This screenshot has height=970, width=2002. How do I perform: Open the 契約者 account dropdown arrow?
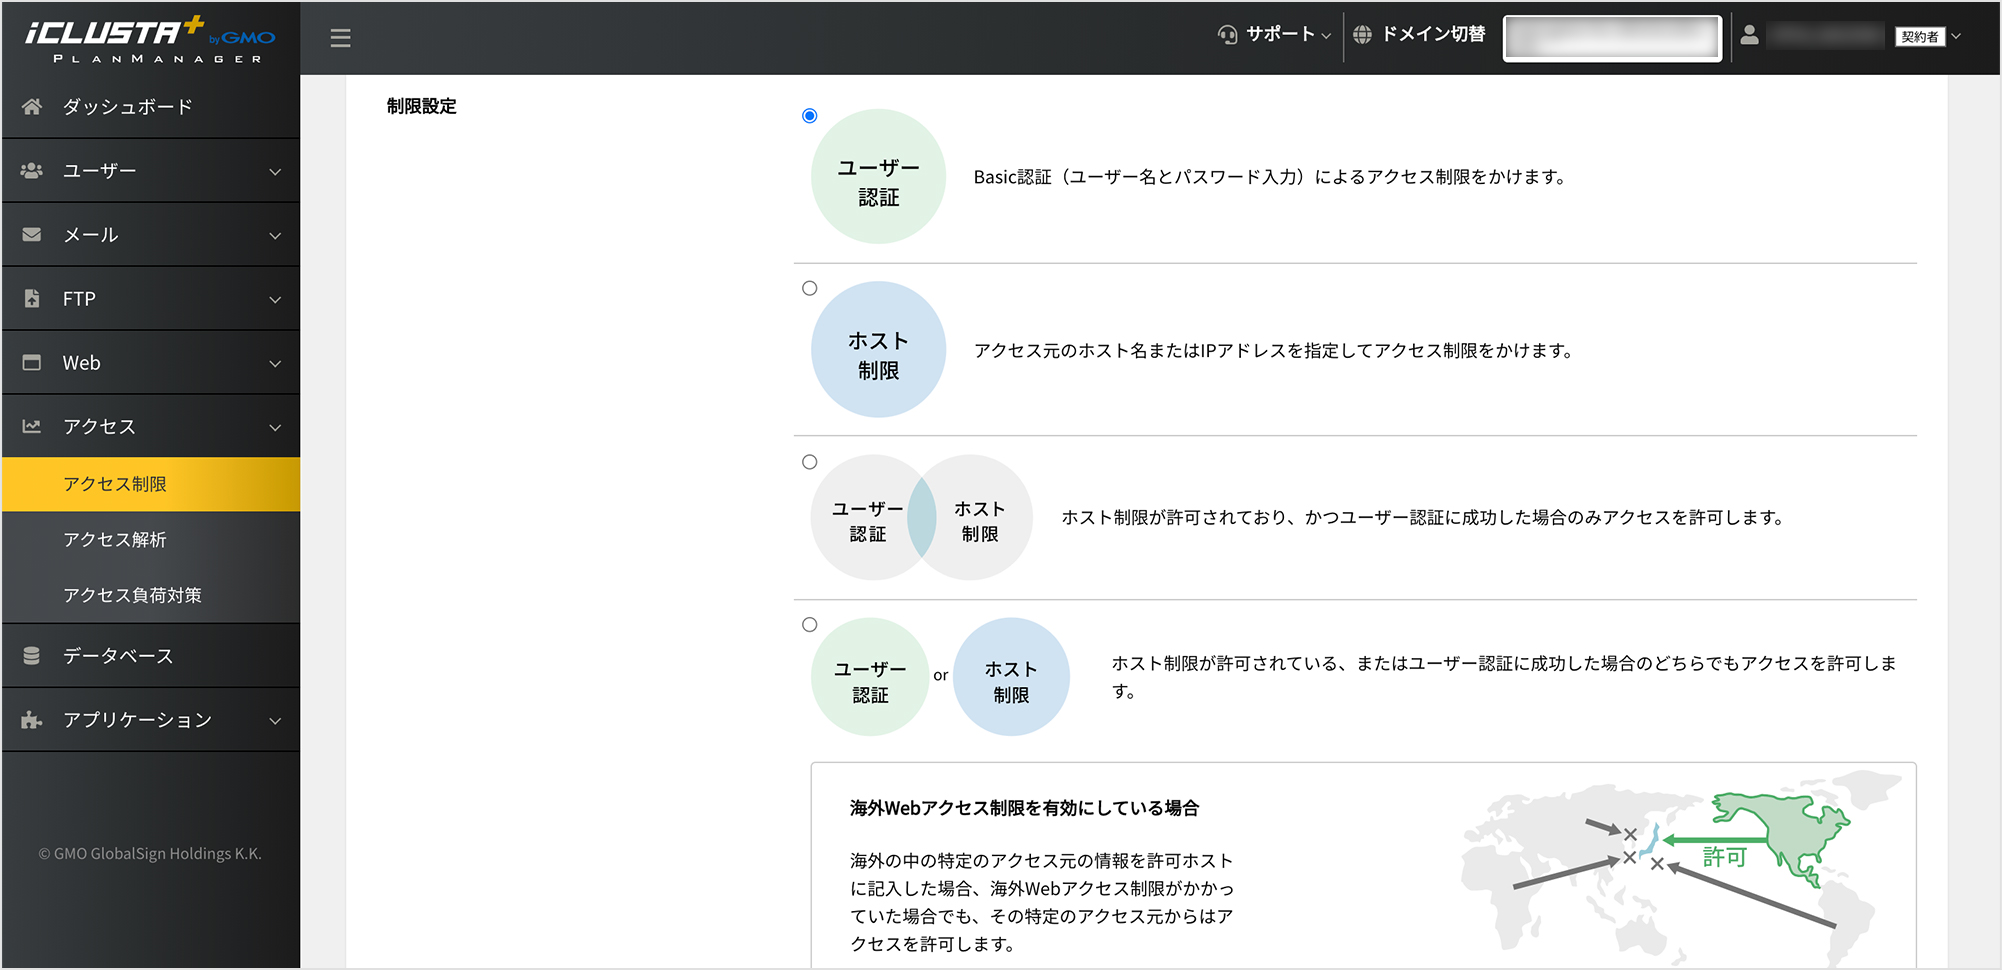1956,36
